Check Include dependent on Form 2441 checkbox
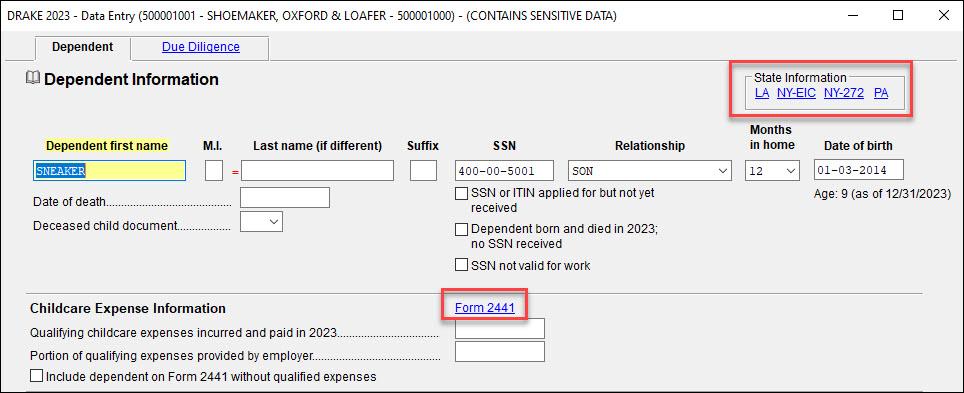Viewport: 964px width, 393px height. point(36,375)
